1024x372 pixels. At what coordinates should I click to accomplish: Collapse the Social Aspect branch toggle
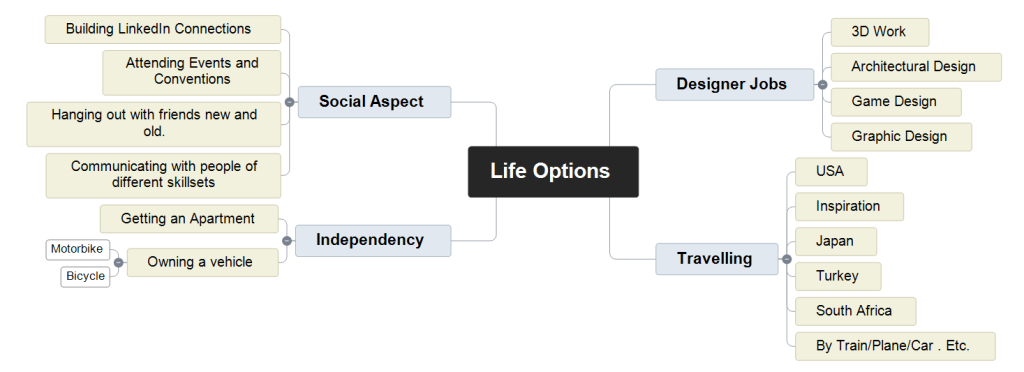[x=289, y=102]
